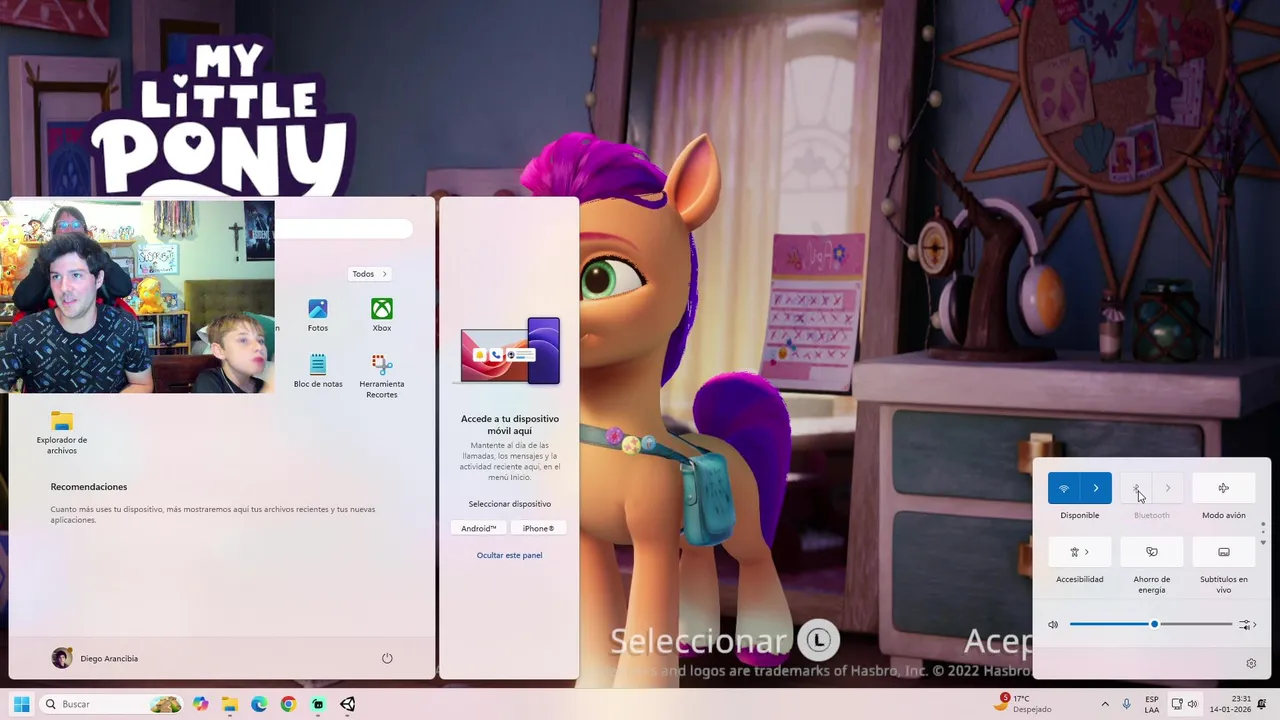1280x720 pixels.
Task: Toggle Ahorro de energía setting
Action: point(1152,552)
